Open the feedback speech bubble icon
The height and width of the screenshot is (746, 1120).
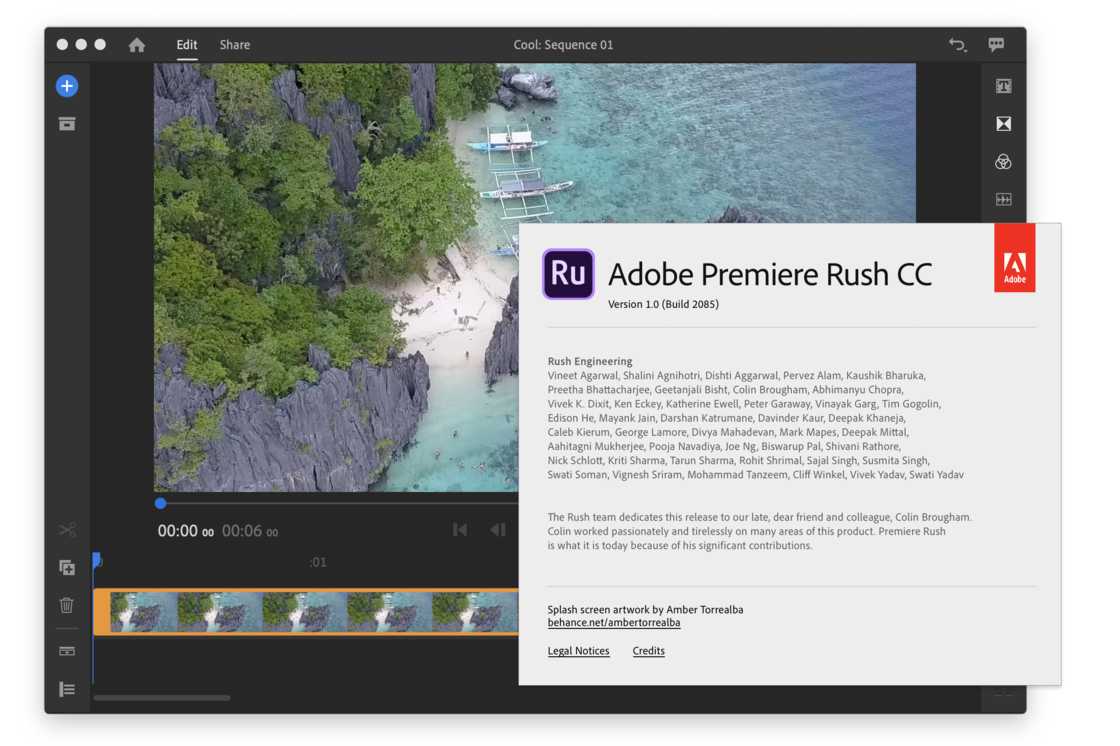click(x=996, y=45)
